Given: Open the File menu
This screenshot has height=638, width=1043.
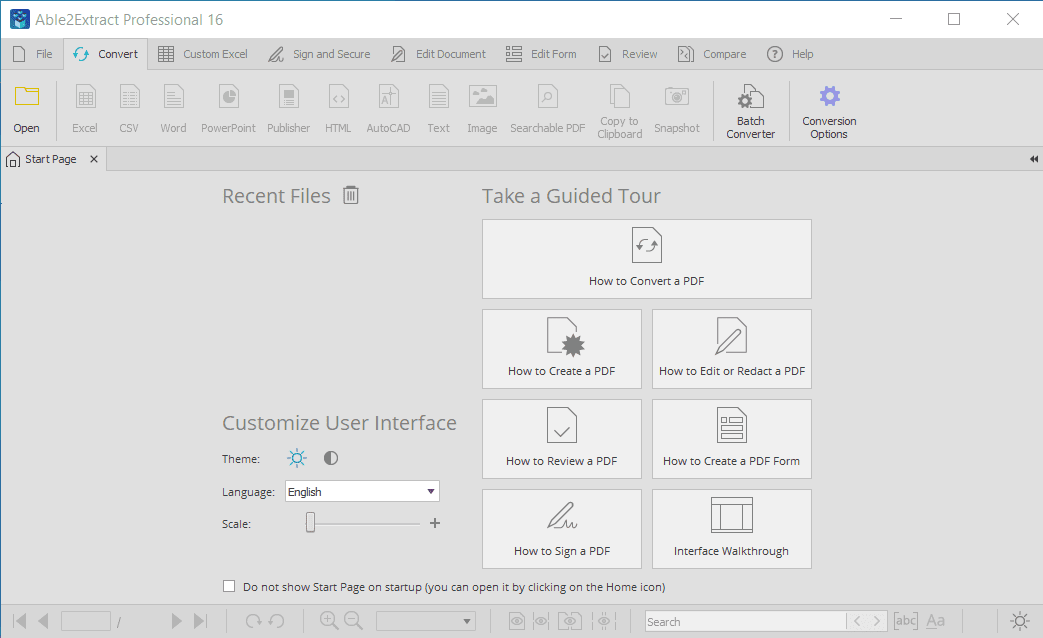Looking at the screenshot, I should point(33,55).
